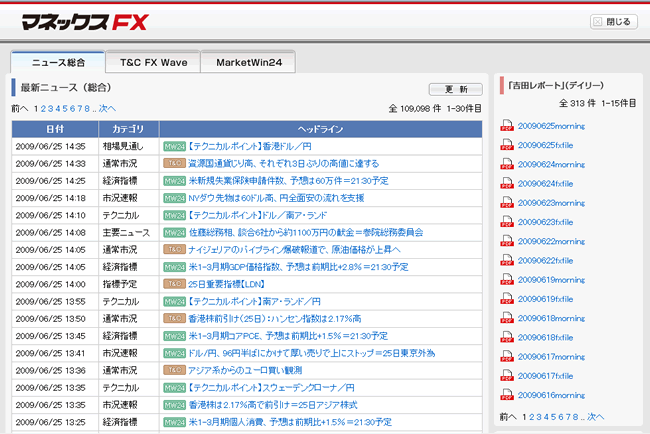Open headline 米1-3月期個人消費 article
This screenshot has width=650, height=434.
coord(290,422)
